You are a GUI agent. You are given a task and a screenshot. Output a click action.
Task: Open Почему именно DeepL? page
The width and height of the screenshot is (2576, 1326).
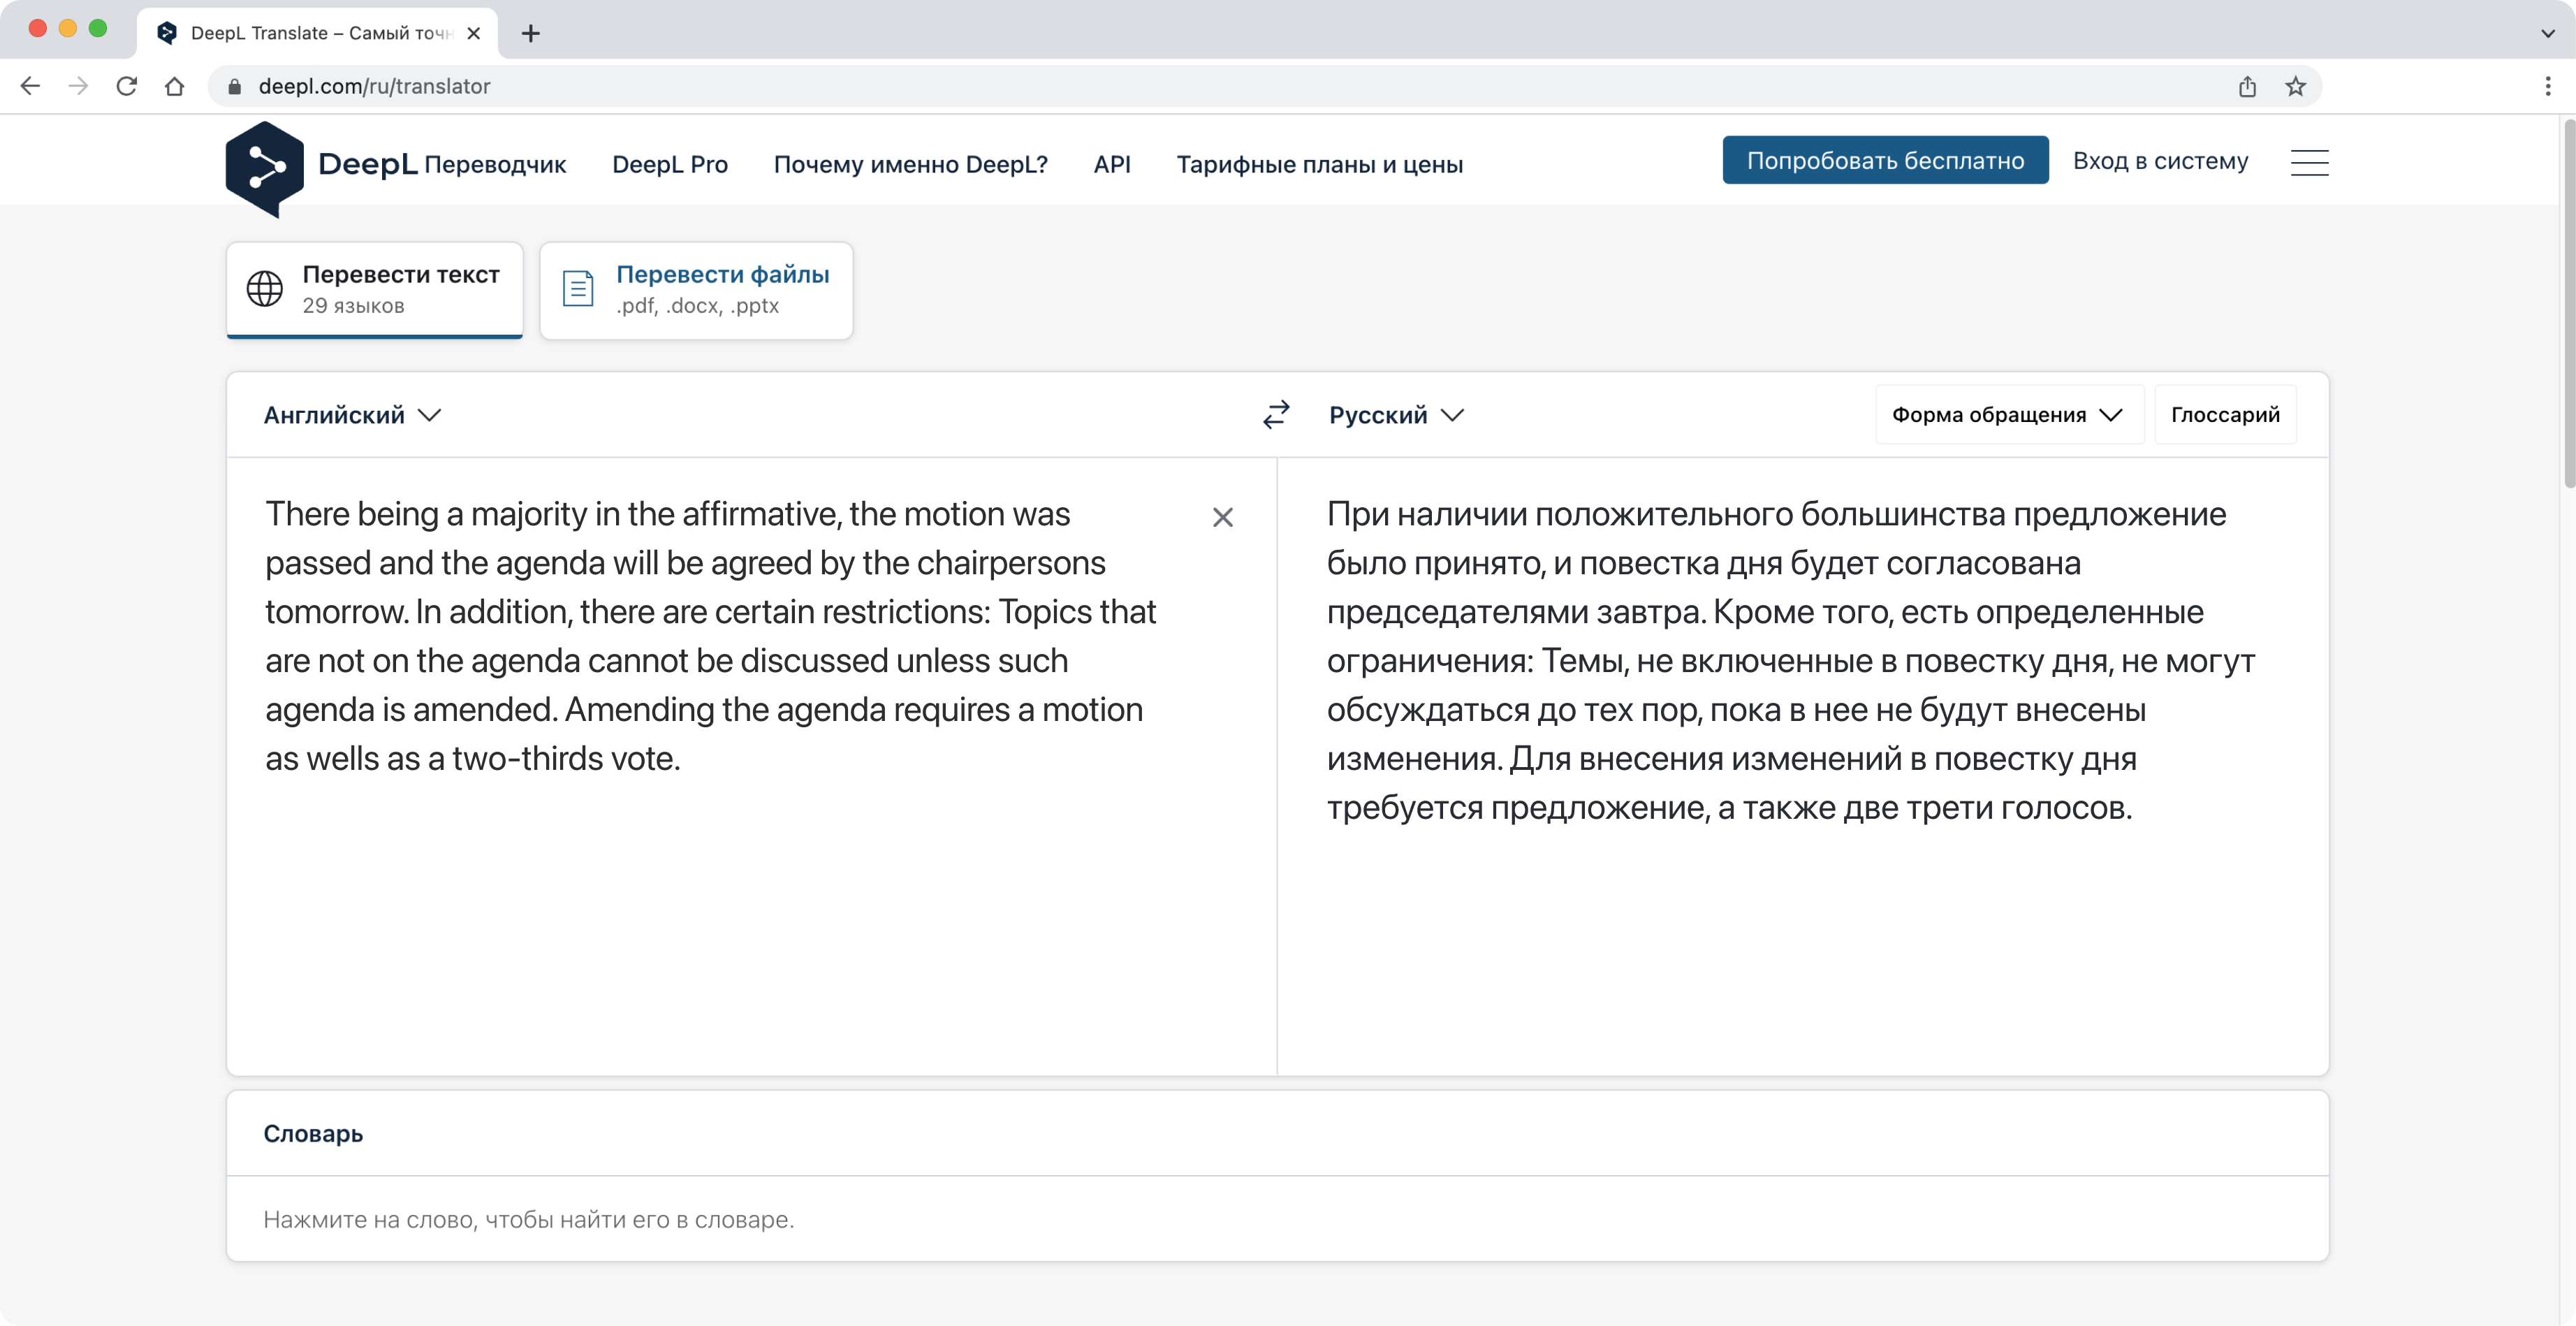tap(910, 164)
